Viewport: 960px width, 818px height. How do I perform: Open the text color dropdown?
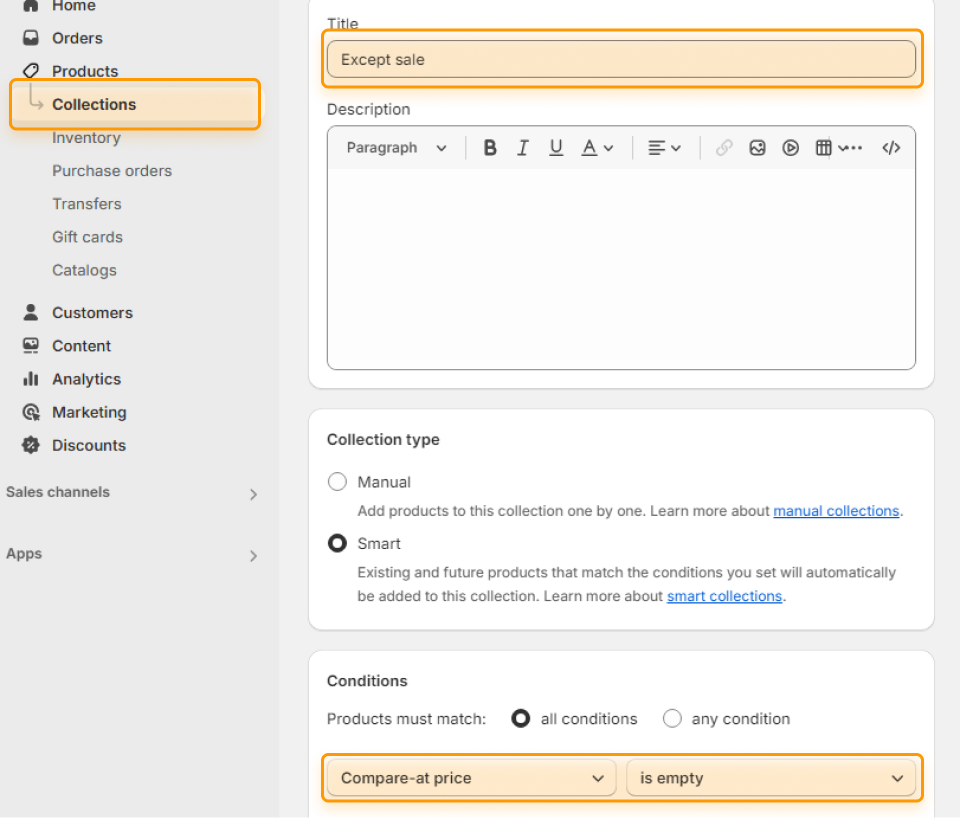[x=597, y=148]
